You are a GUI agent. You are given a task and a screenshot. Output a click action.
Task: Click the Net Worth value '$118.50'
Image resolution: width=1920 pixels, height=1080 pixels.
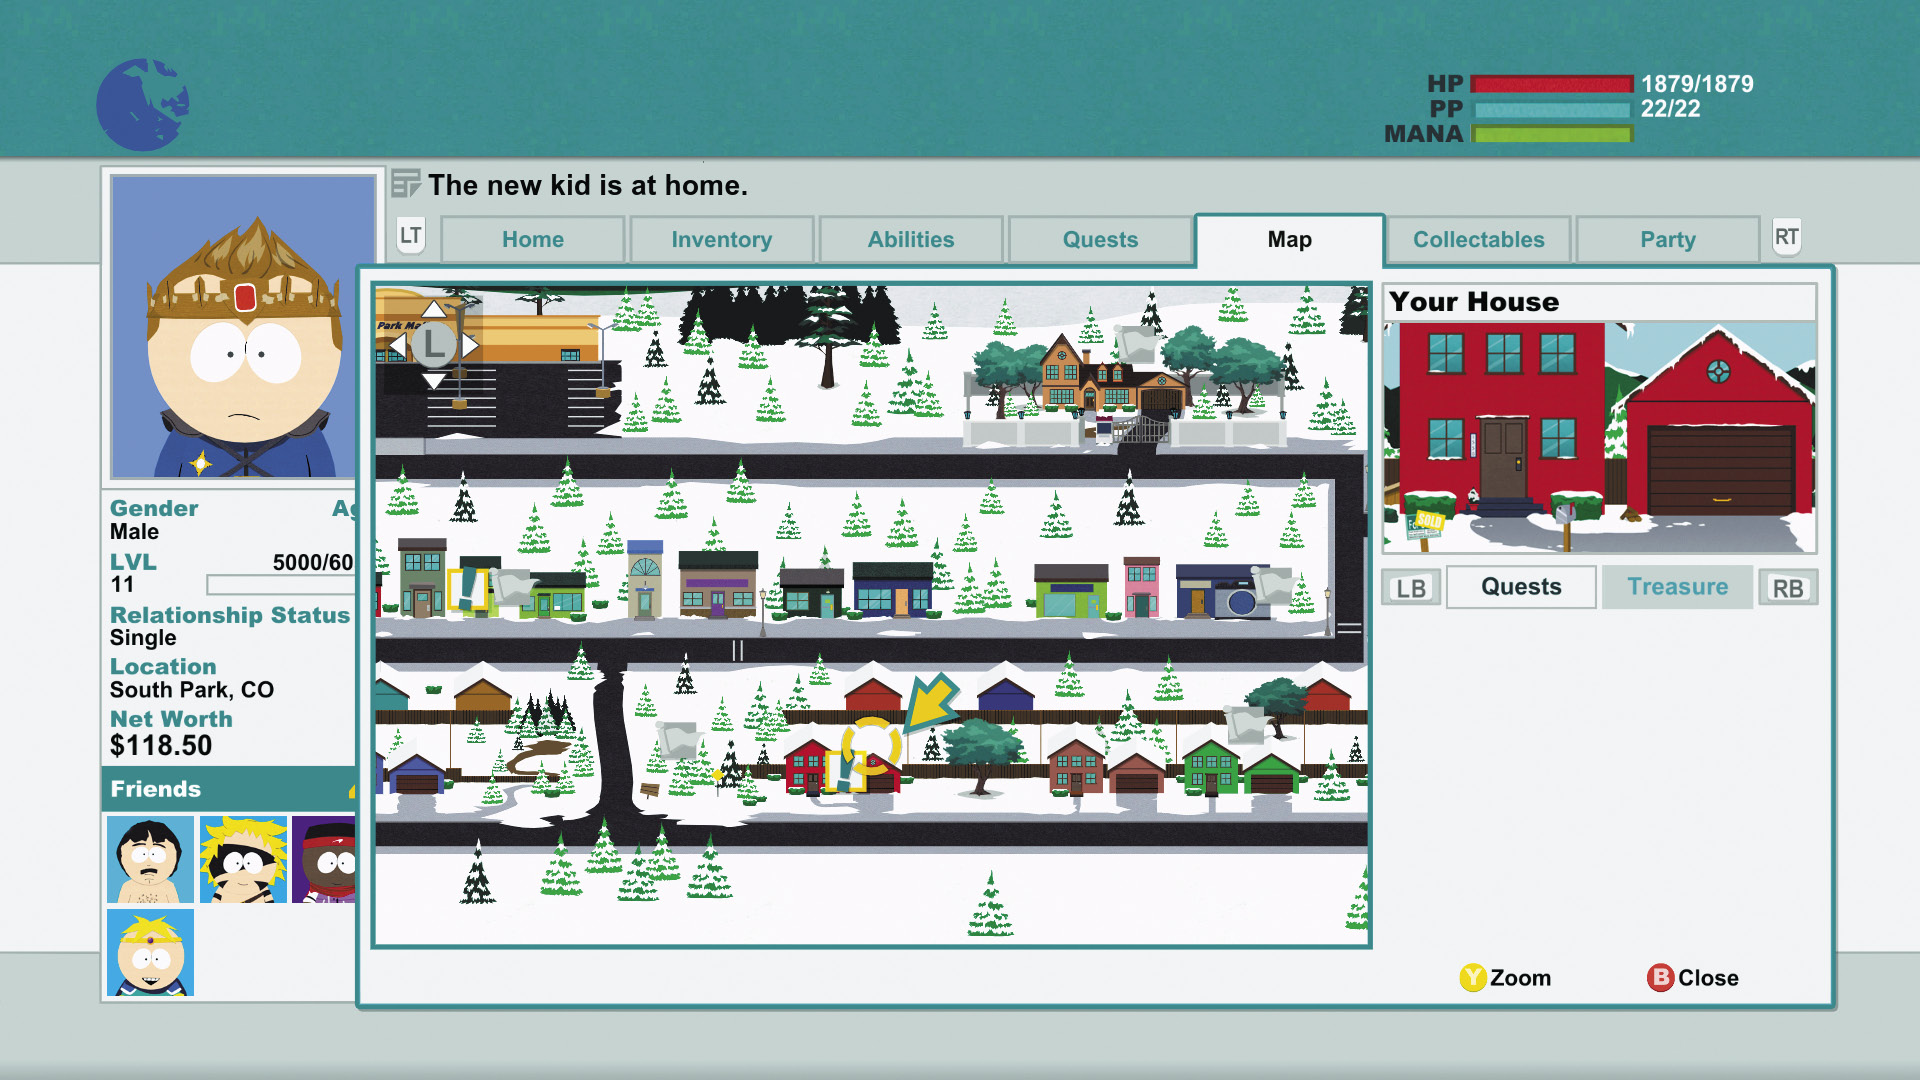point(161,745)
